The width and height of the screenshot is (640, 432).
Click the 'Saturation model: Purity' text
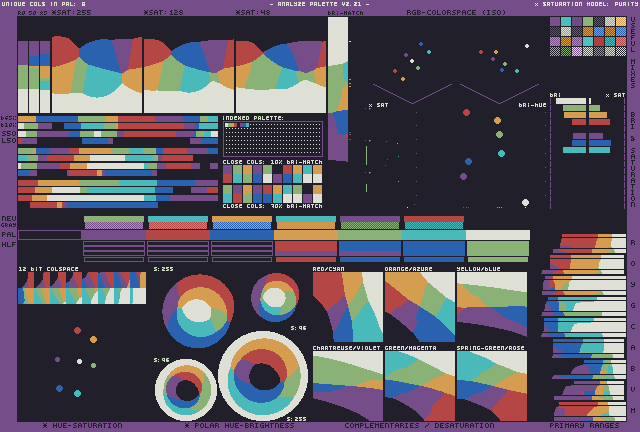(x=586, y=4)
